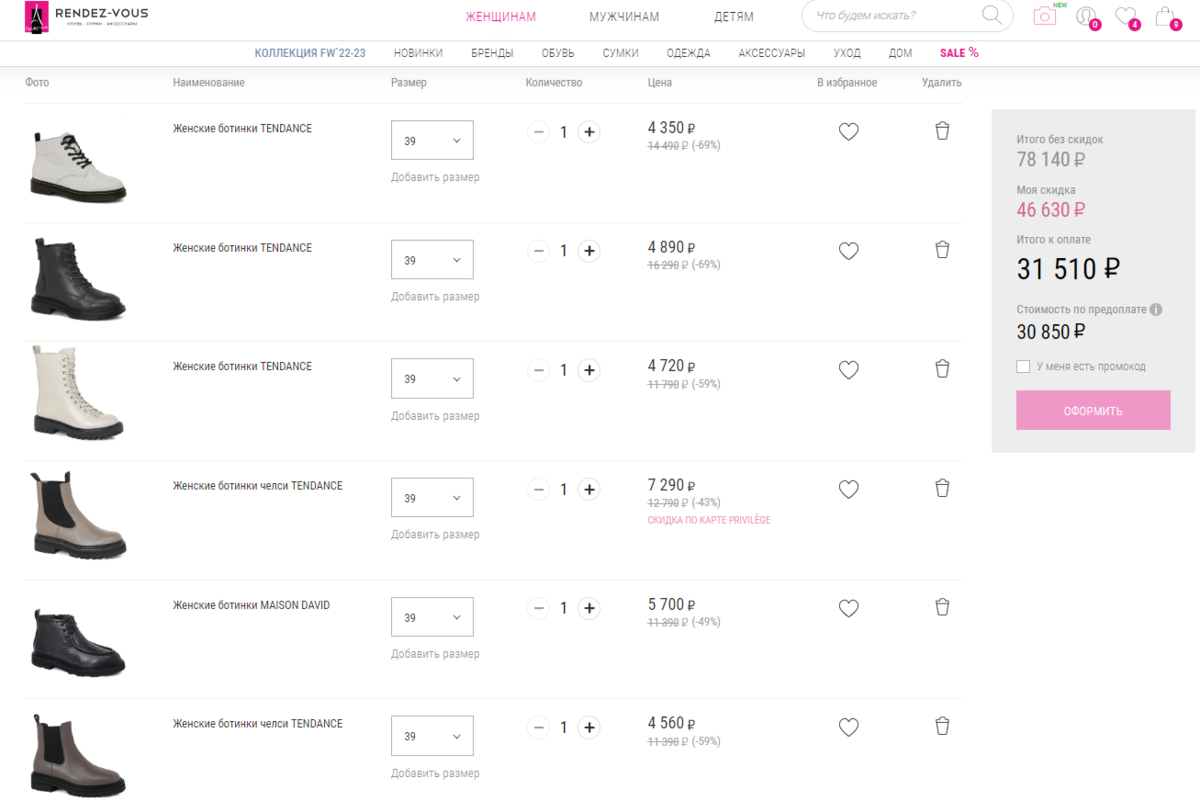
Task: Open size dropdown for 4 720 ₽ boots
Action: (432, 379)
